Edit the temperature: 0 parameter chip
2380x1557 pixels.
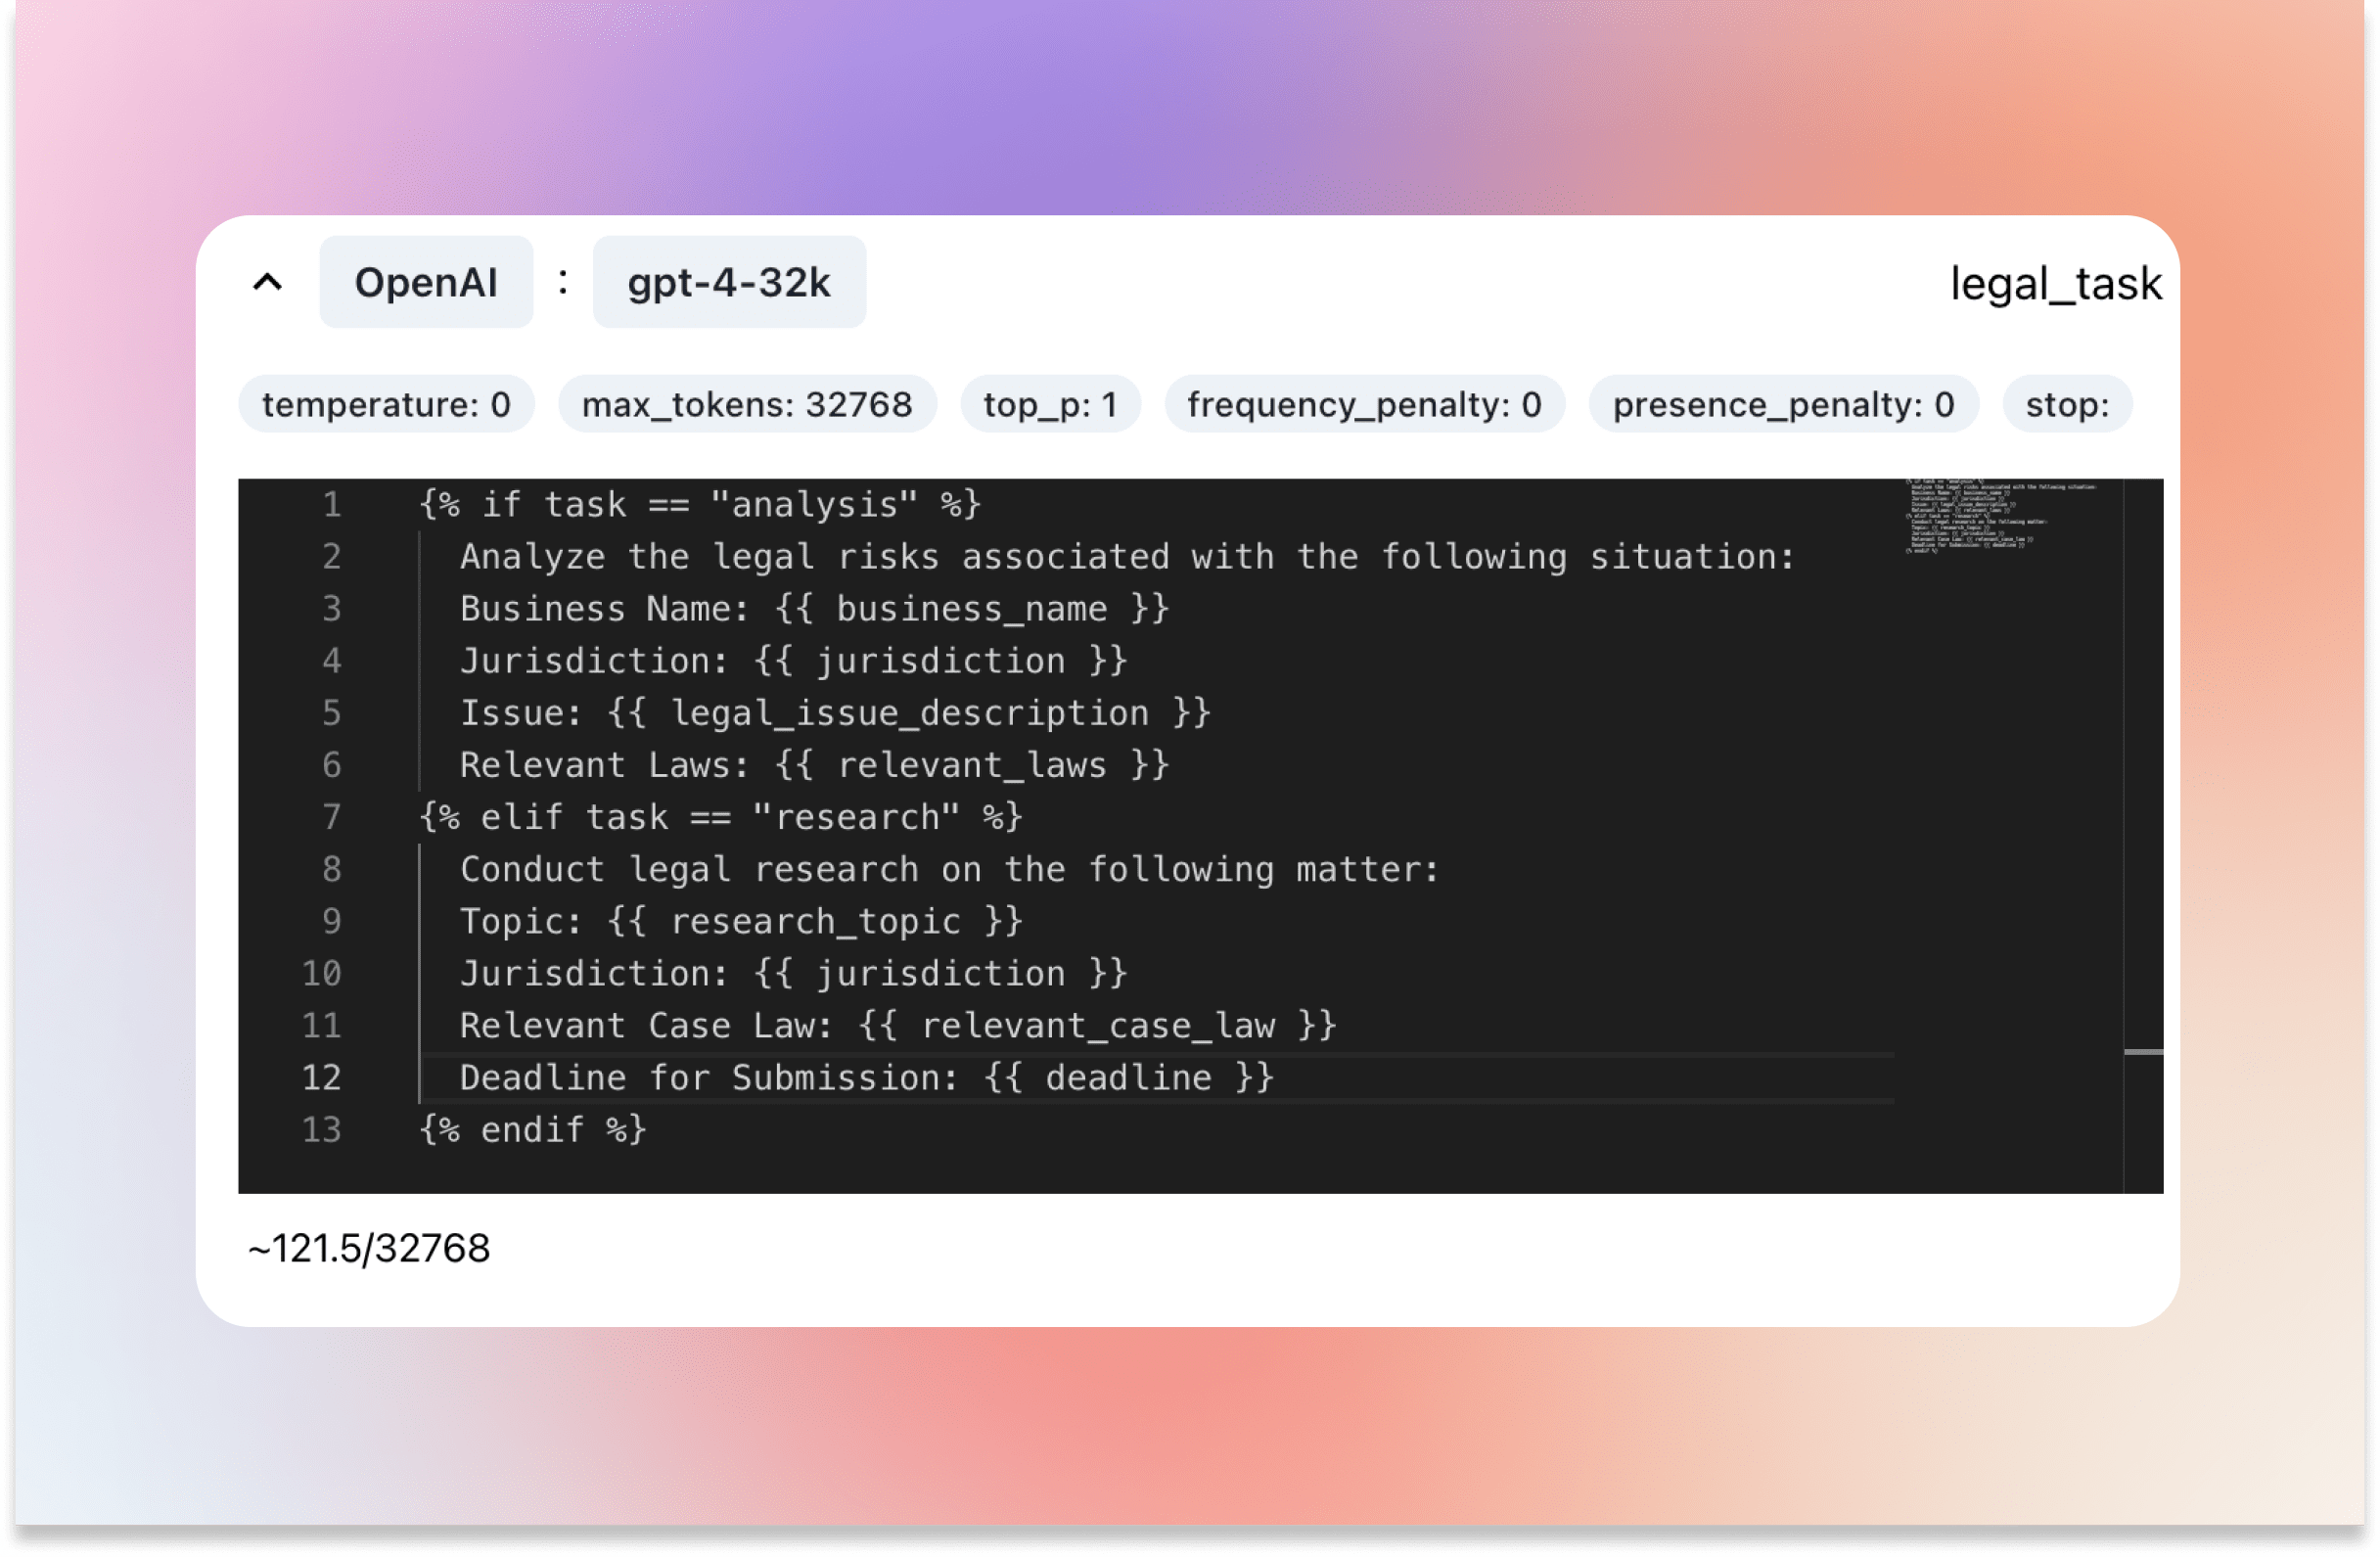pyautogui.click(x=386, y=404)
